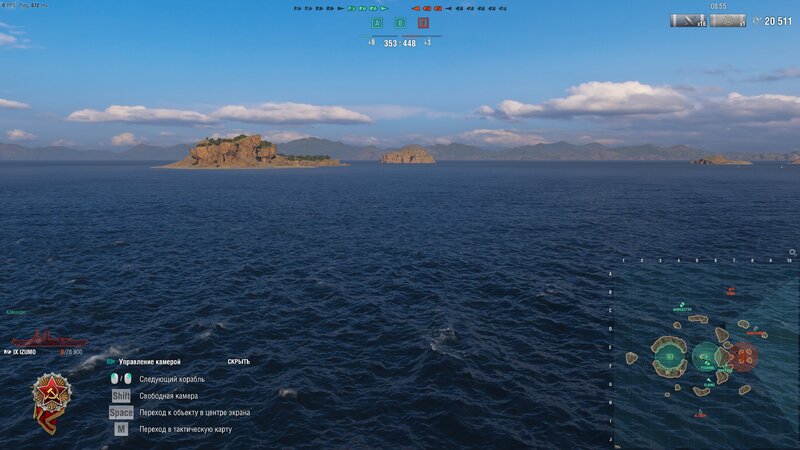Screen dimensions: 800x450
Task: Click the red enemy marker at minimap top
Action: click(x=731, y=291)
